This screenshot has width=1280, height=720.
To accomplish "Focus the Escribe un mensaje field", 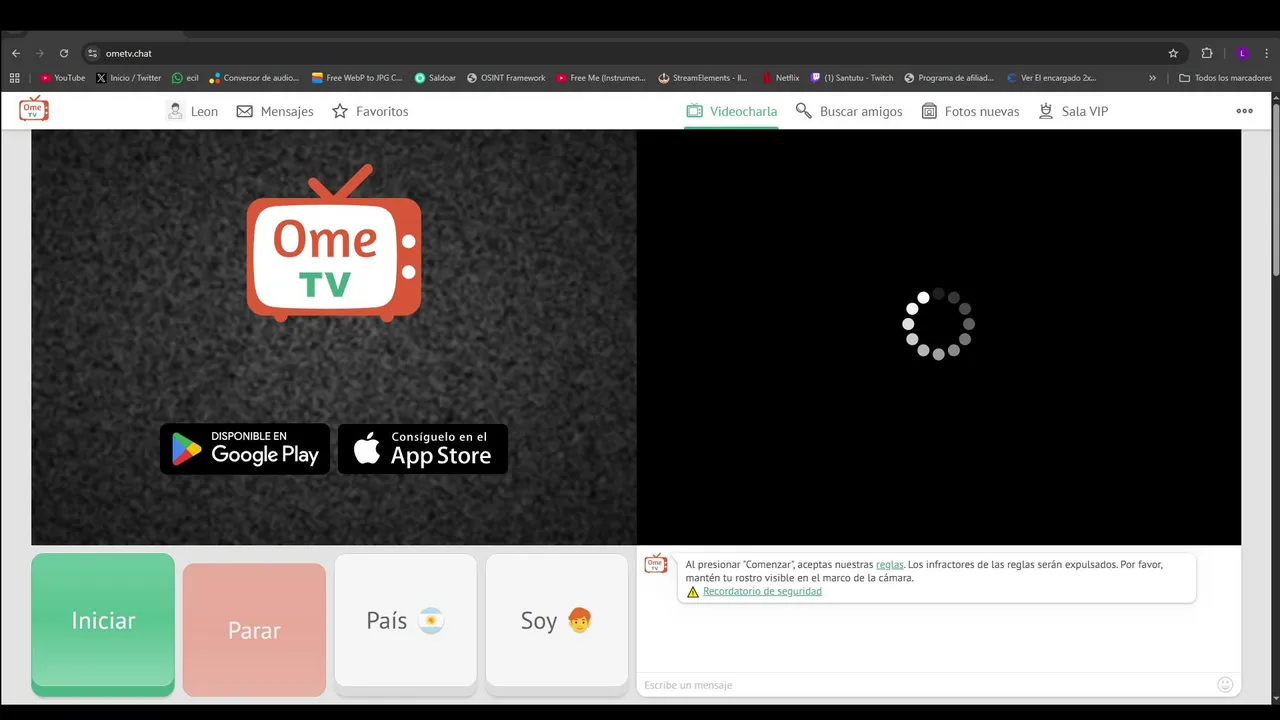I will click(x=925, y=685).
